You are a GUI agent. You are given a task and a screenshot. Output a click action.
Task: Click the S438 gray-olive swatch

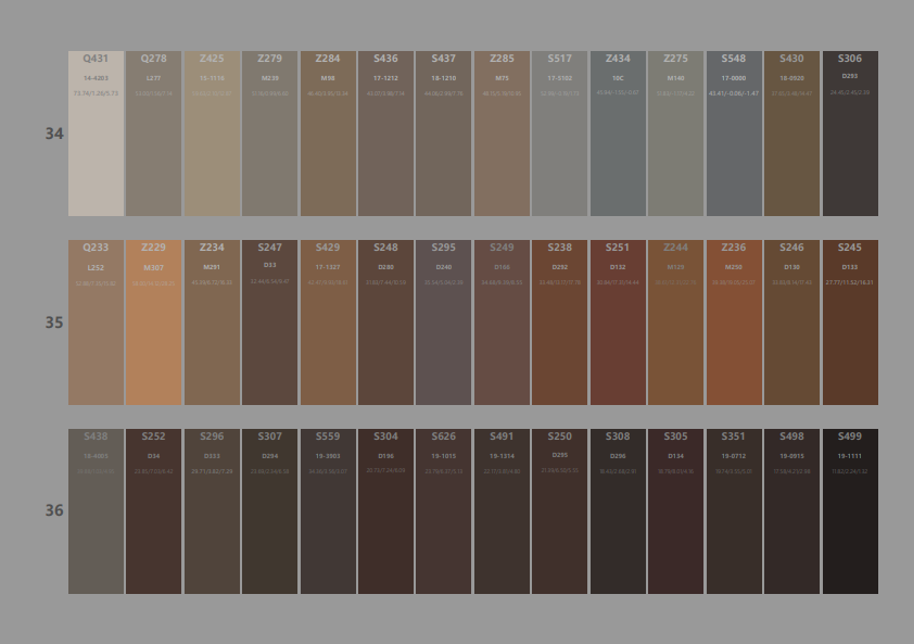(96, 511)
